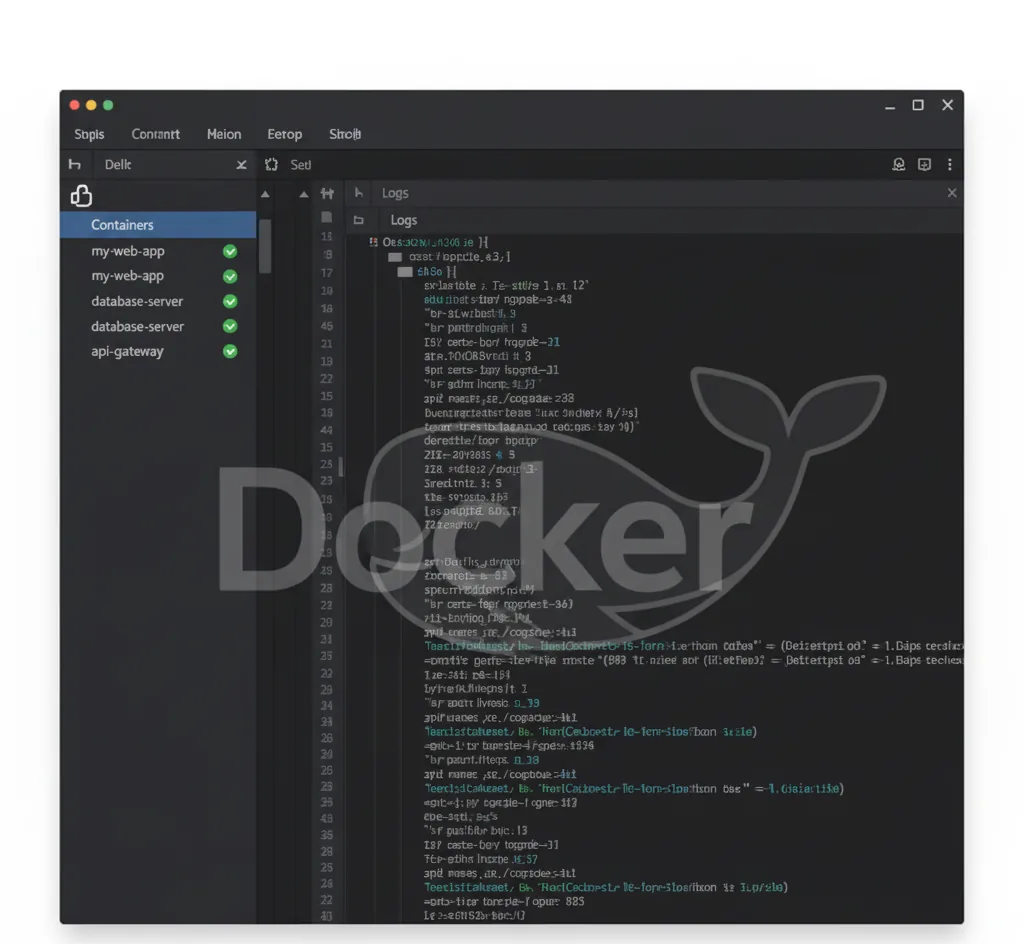
Task: Click the macOS yellow minimize dot
Action: point(91,105)
